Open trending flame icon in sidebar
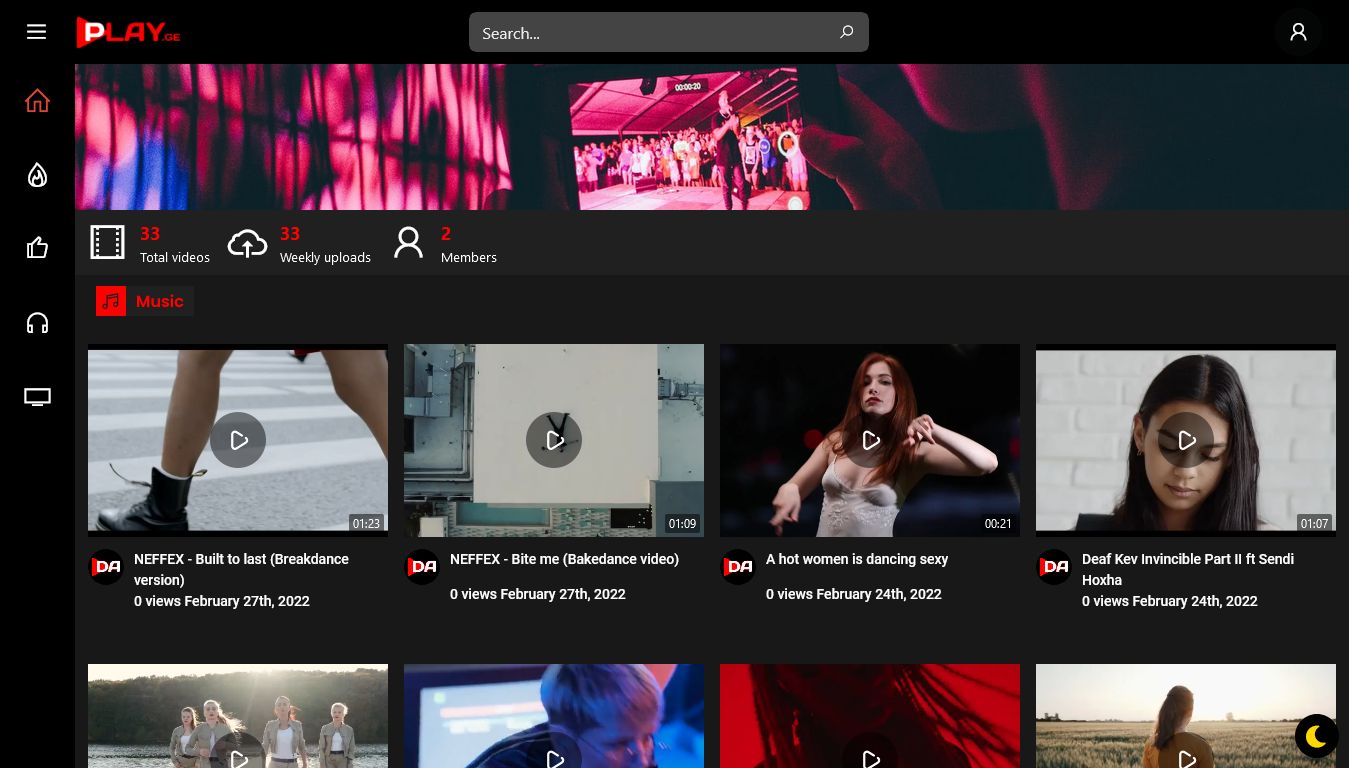The height and width of the screenshot is (768, 1349). 37,175
